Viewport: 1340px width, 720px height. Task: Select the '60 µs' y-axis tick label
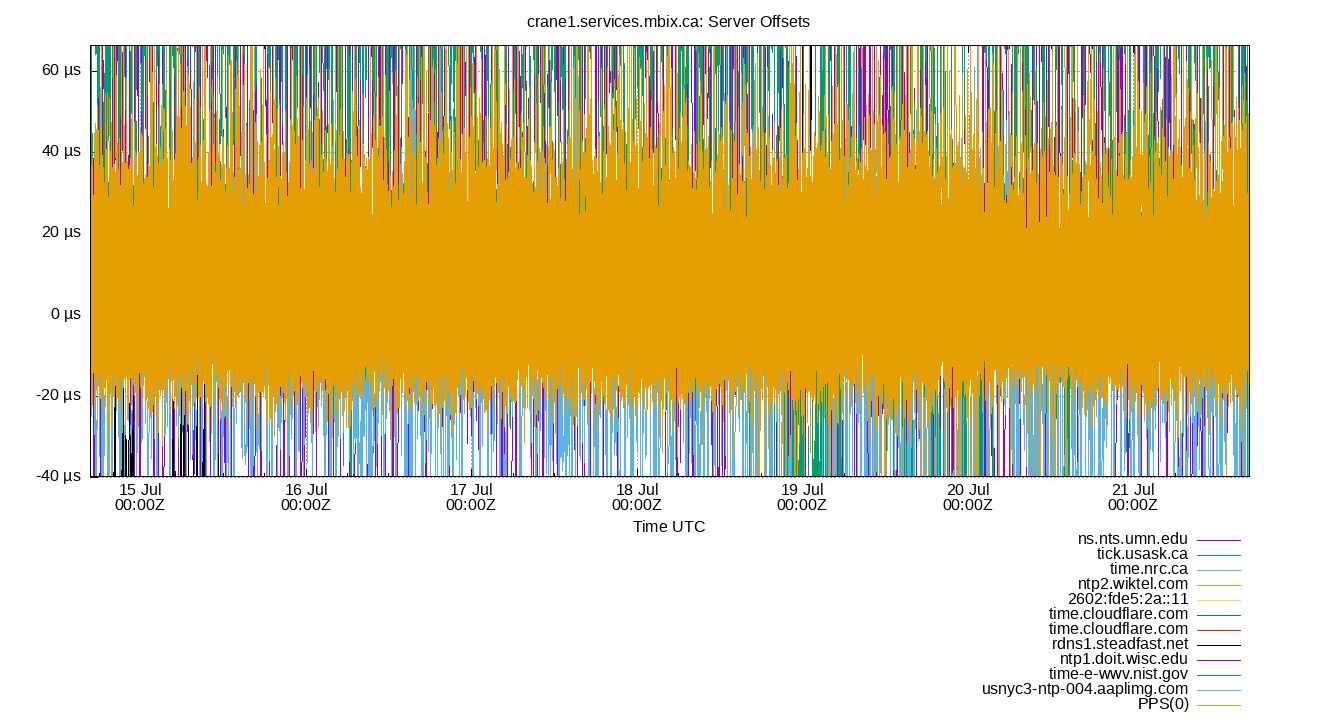point(62,69)
